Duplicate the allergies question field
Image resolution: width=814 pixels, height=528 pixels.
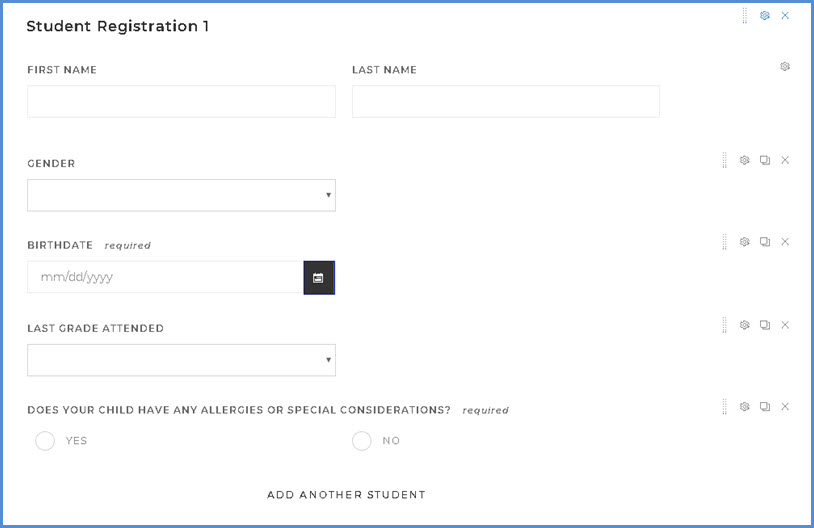pos(765,407)
